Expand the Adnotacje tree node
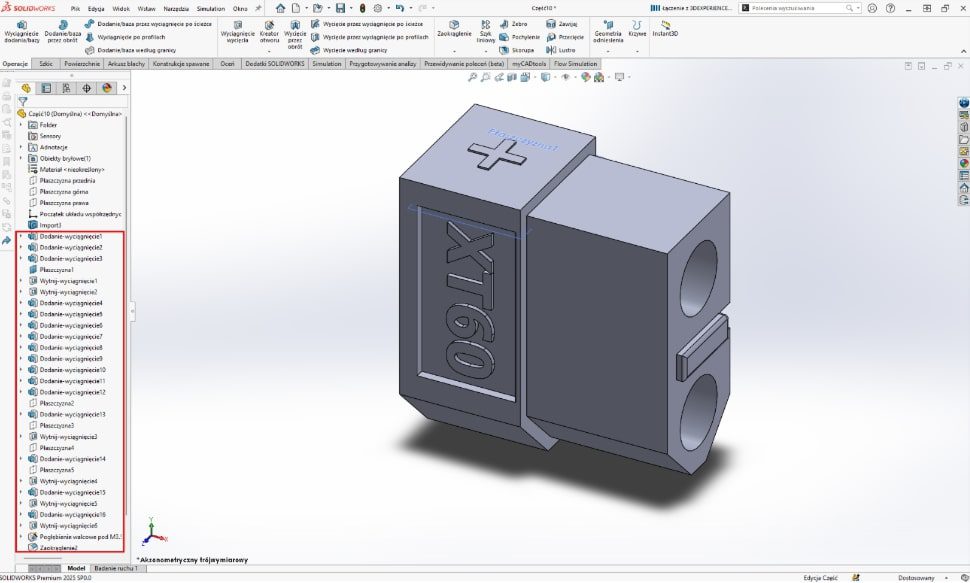 (x=20, y=147)
